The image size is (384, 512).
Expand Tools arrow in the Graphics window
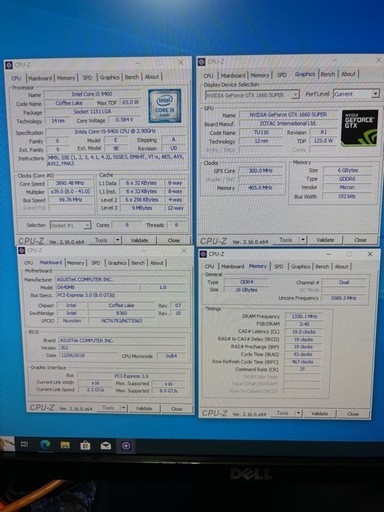303,240
